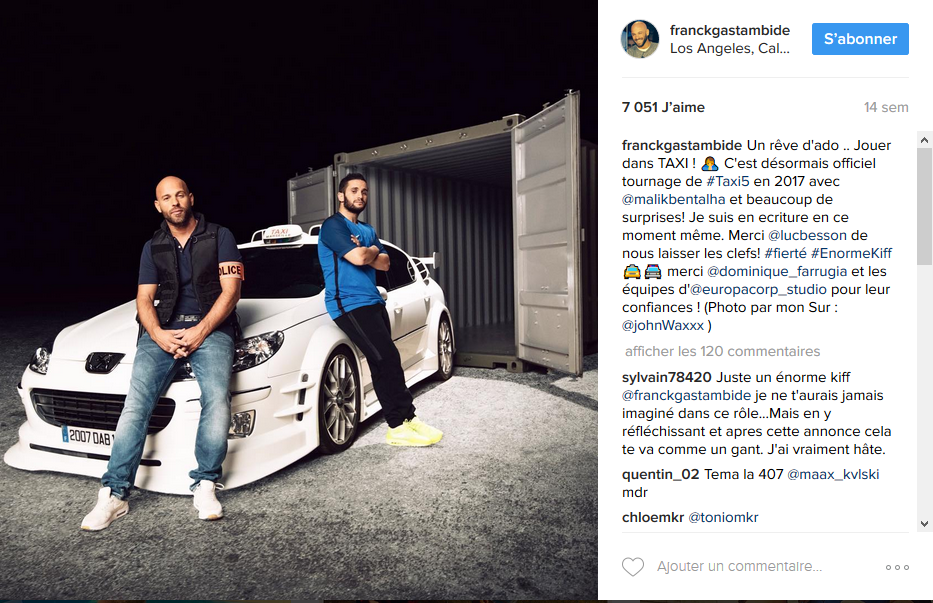Click the scrollbar down arrow in comments
This screenshot has width=933, height=603.
924,524
